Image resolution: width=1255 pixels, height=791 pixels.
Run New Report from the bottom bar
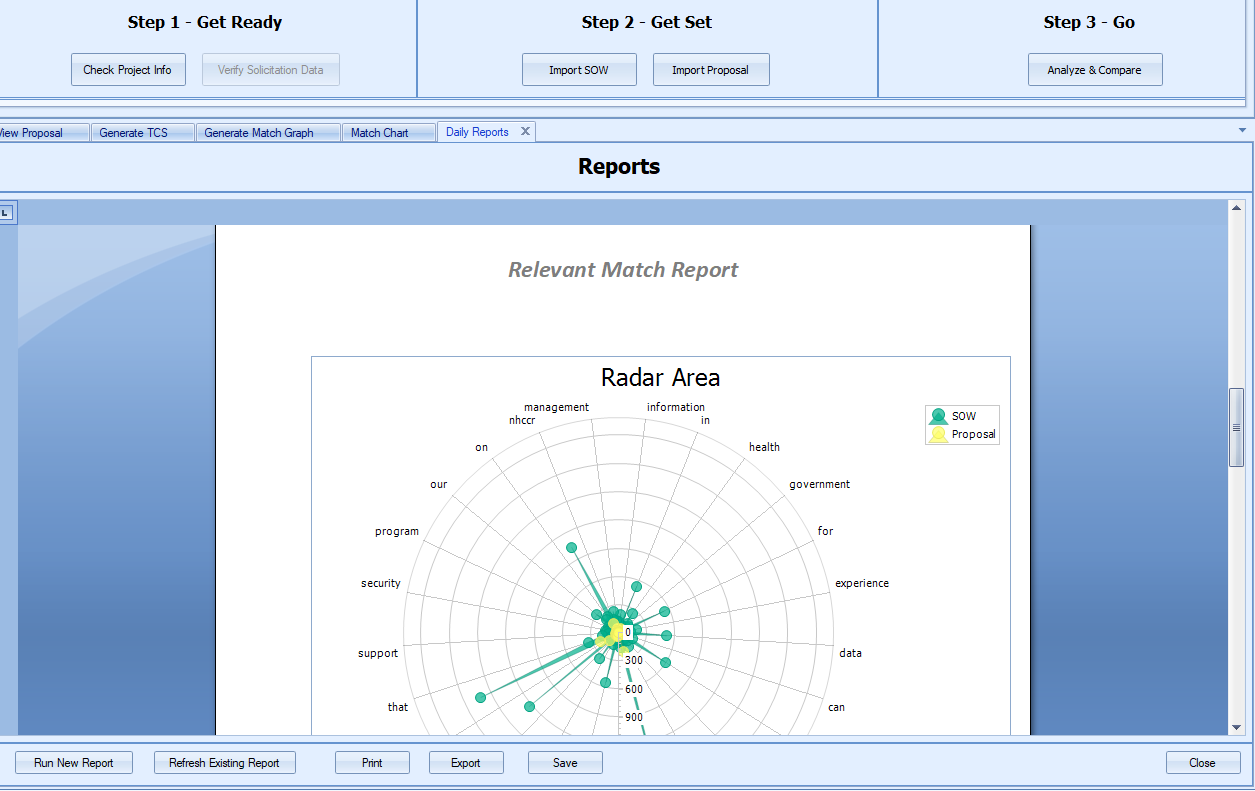click(73, 762)
